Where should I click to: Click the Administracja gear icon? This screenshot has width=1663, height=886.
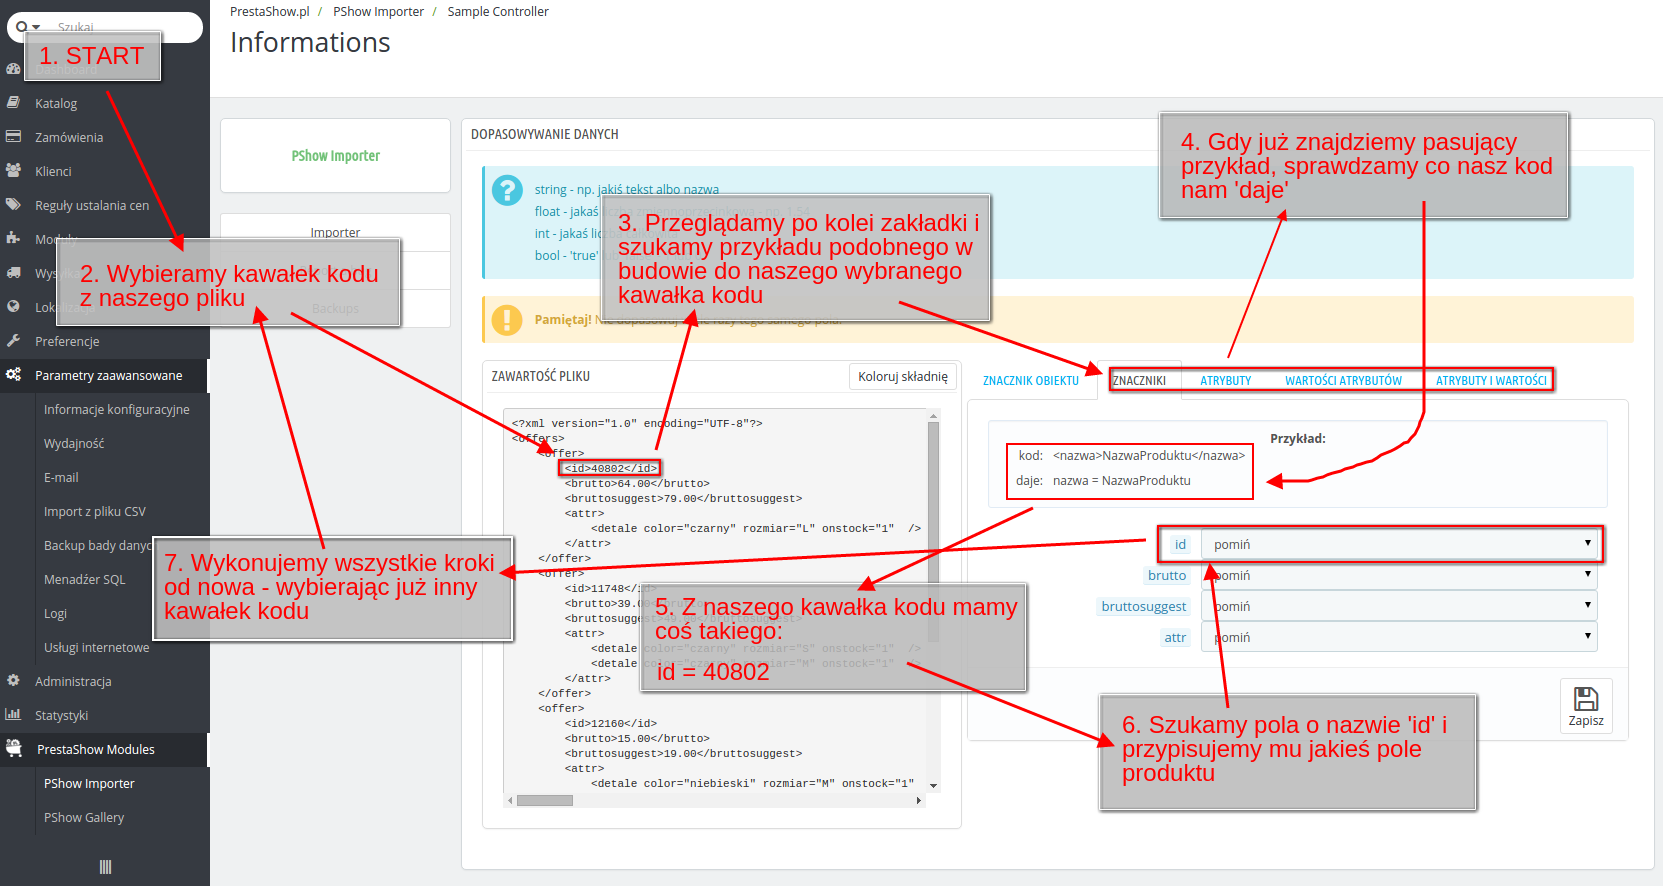13,681
